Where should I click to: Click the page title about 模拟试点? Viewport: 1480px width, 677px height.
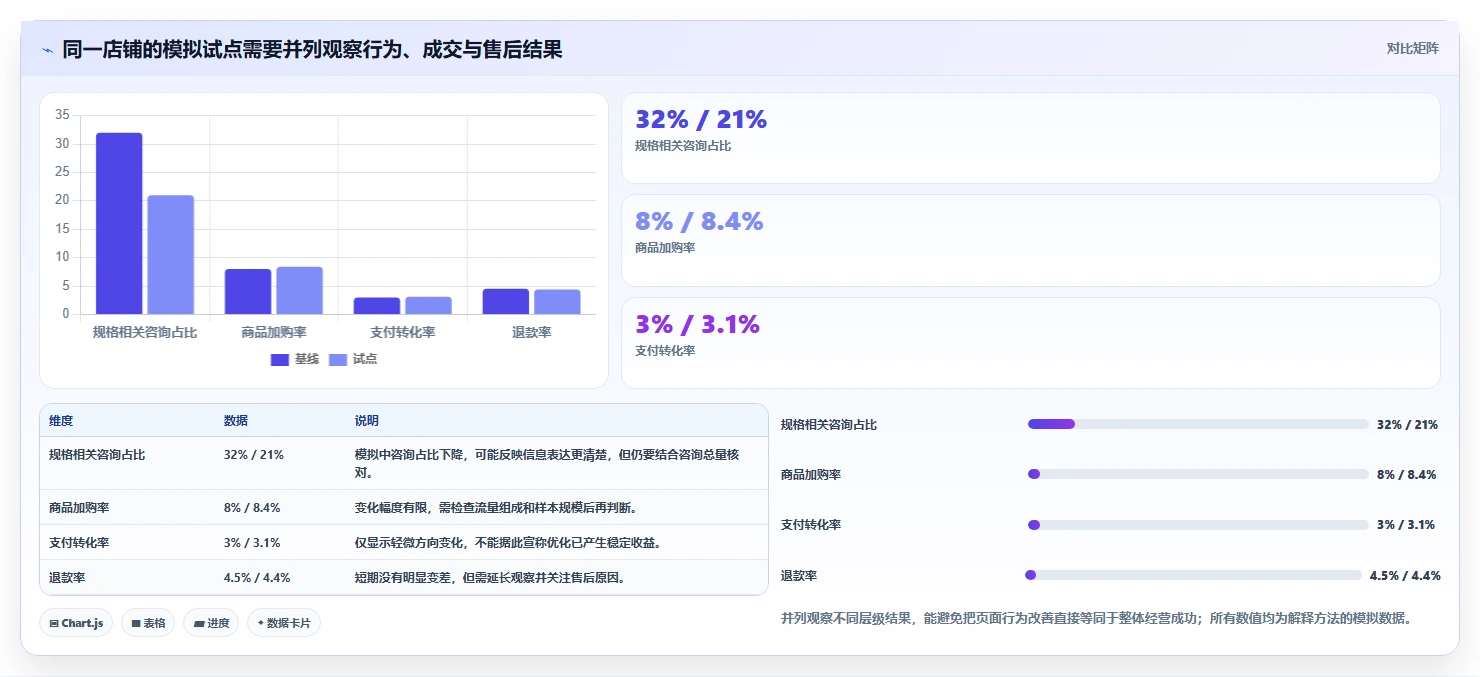tap(312, 50)
